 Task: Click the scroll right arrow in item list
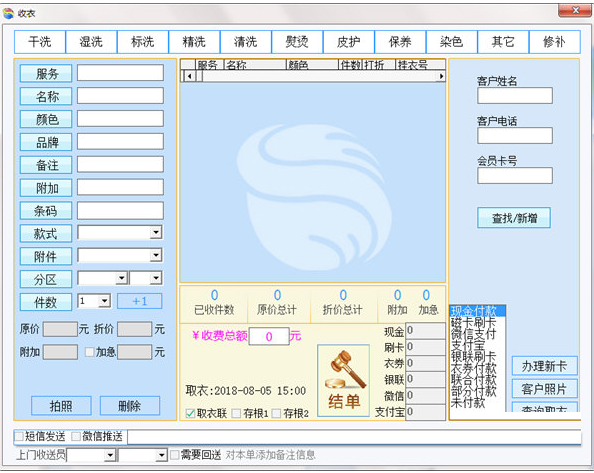tap(441, 76)
